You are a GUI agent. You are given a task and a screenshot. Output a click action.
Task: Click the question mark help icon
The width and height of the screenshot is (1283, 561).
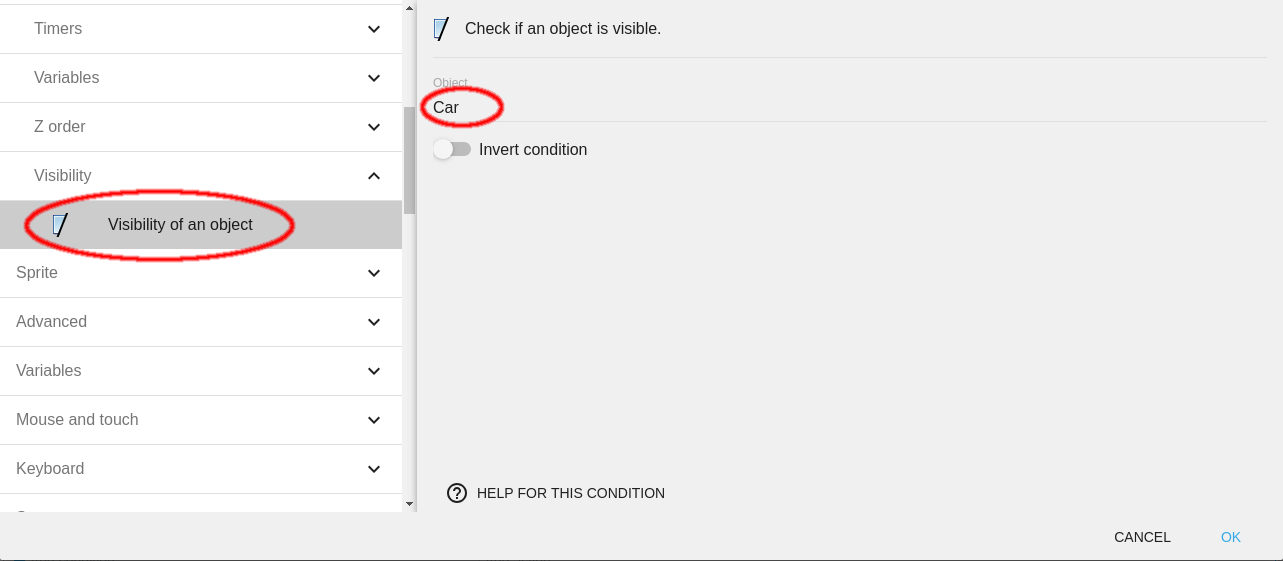click(457, 493)
